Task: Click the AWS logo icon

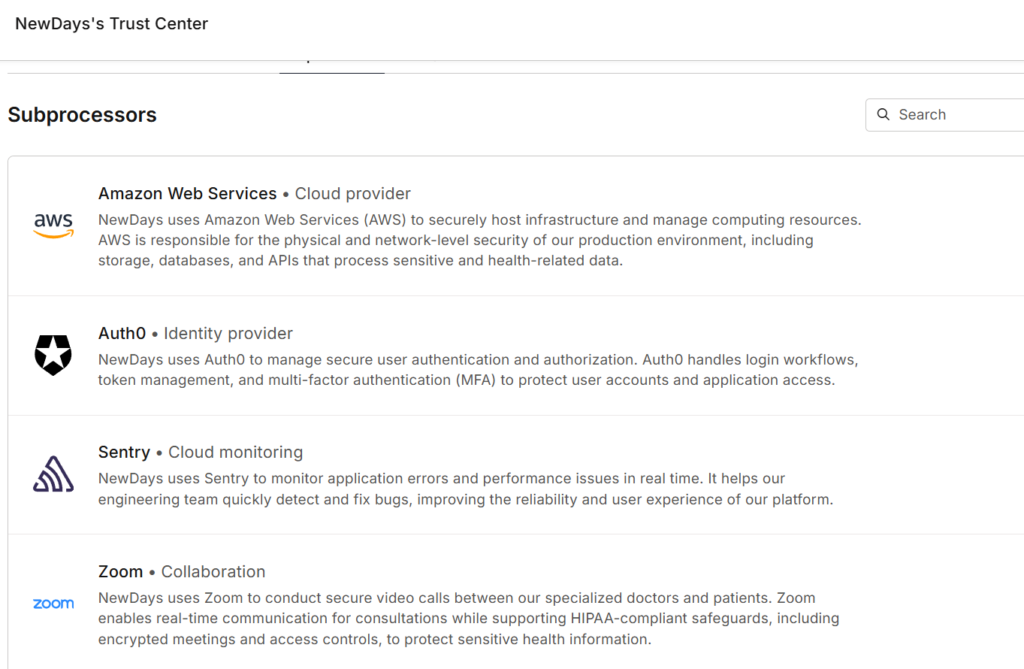Action: tap(53, 226)
